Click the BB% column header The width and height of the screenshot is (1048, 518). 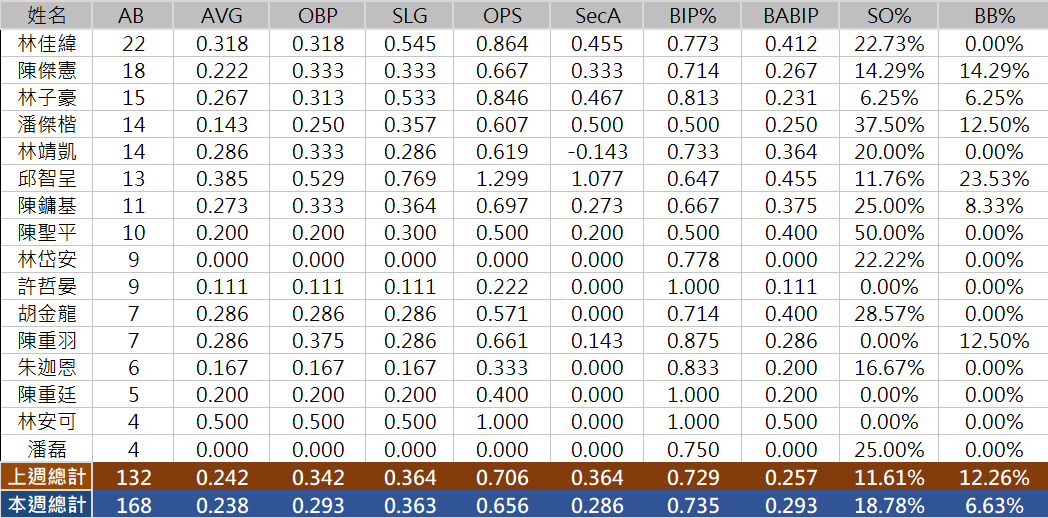point(994,15)
